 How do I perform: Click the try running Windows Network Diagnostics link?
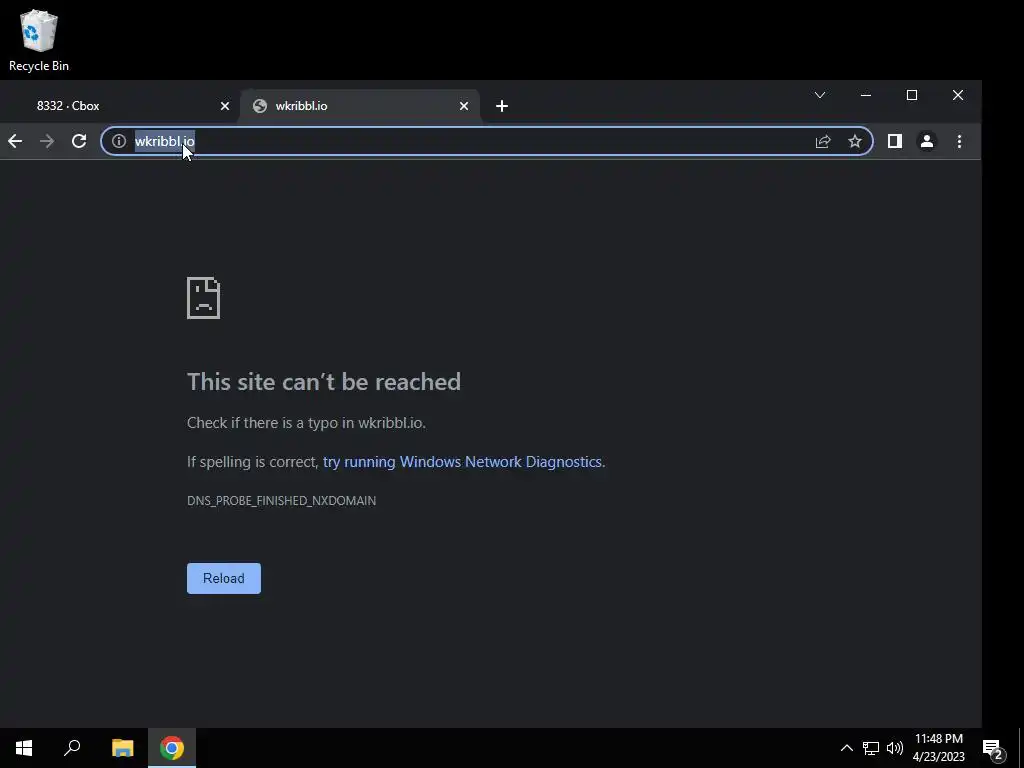point(462,462)
